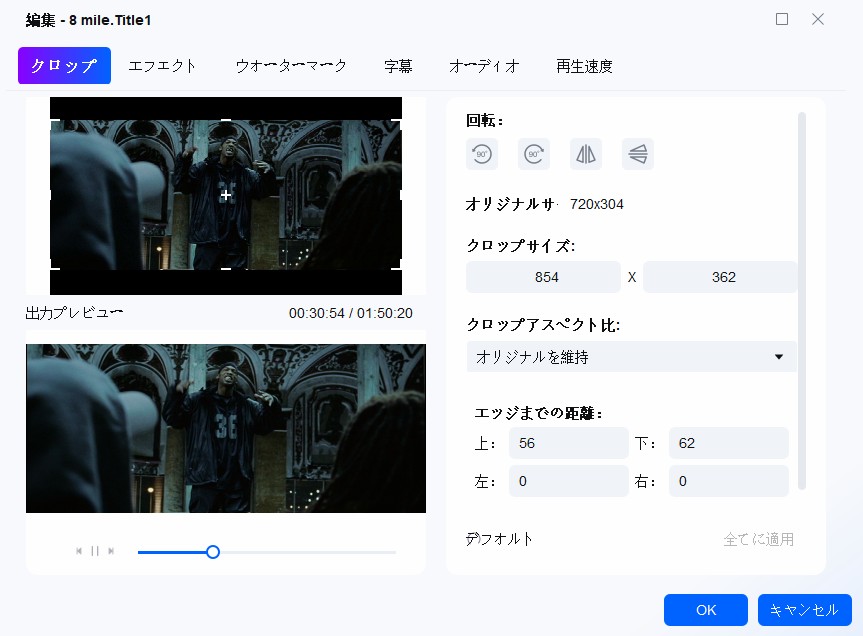The width and height of the screenshot is (863, 636).
Task: Click the 出力プレビュー label
Action: tap(74, 313)
